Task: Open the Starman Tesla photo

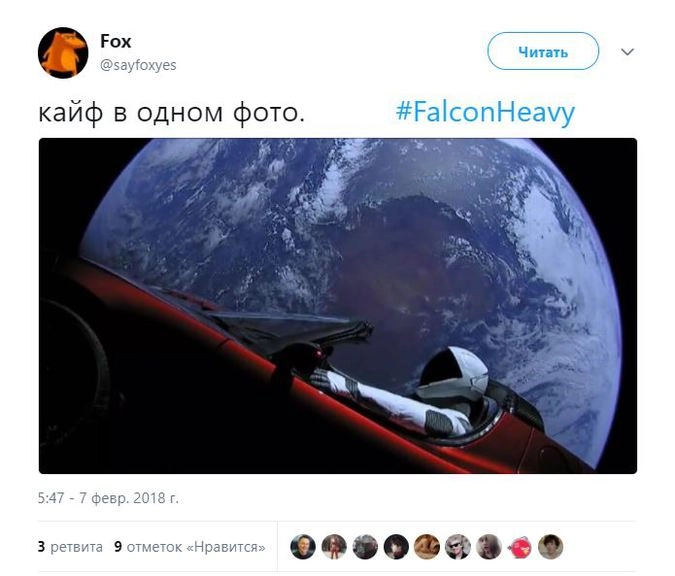Action: click(338, 306)
